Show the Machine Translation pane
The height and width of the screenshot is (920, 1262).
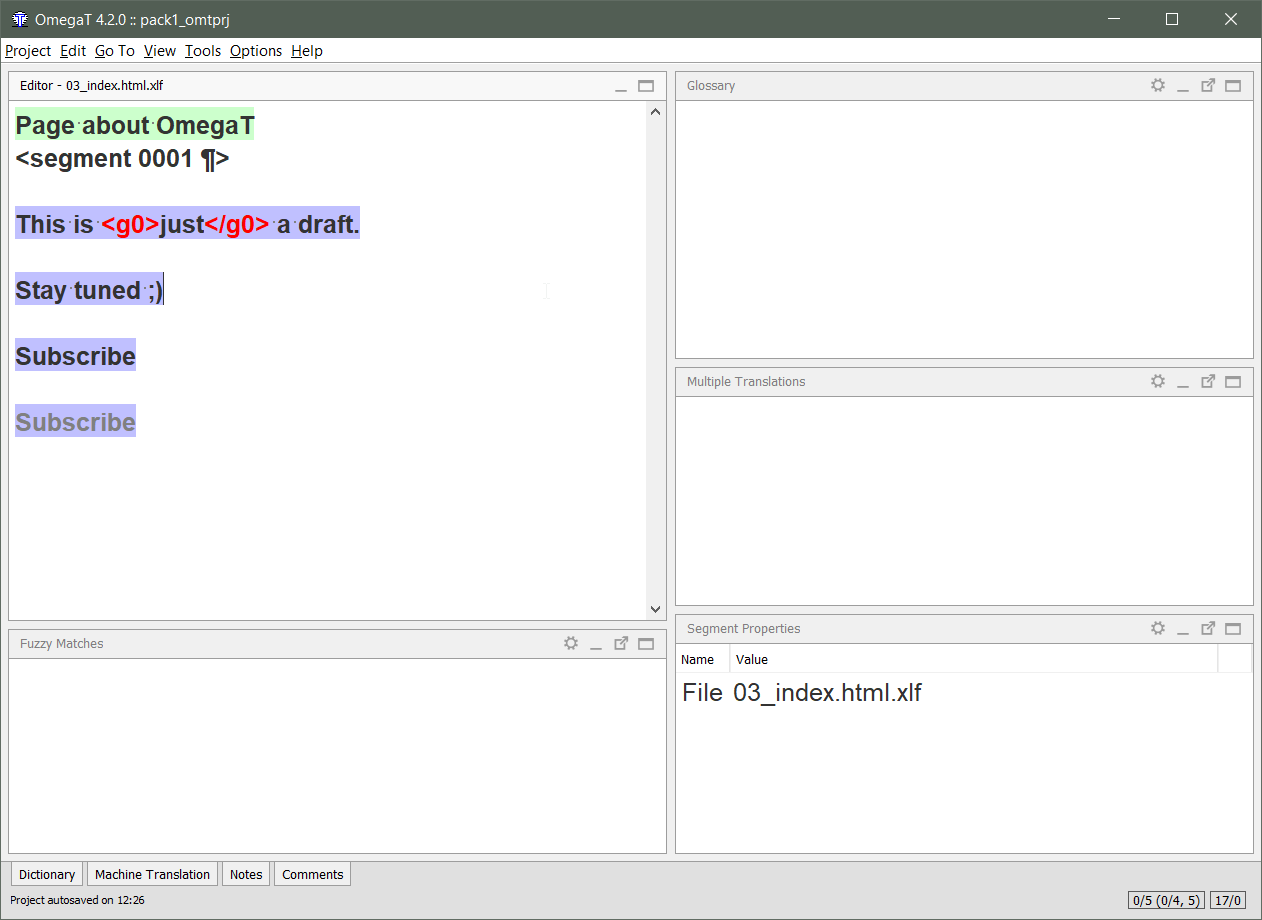click(152, 874)
